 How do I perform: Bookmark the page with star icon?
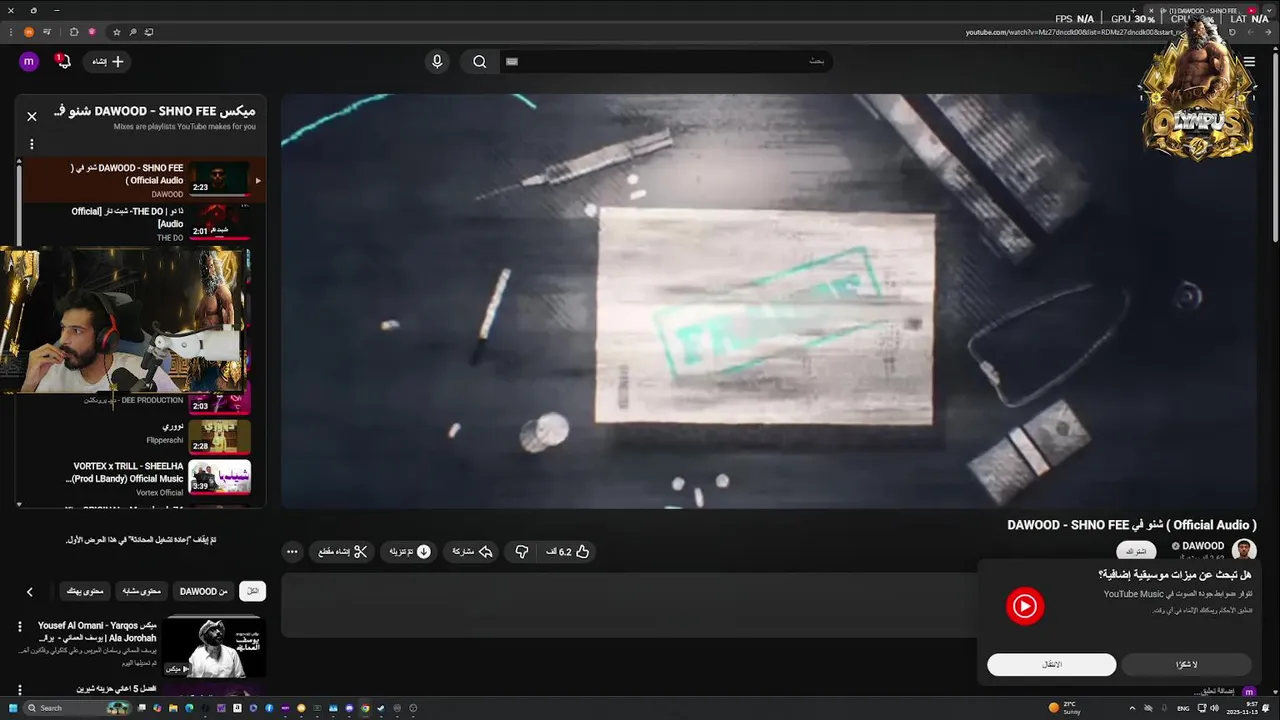pos(117,32)
